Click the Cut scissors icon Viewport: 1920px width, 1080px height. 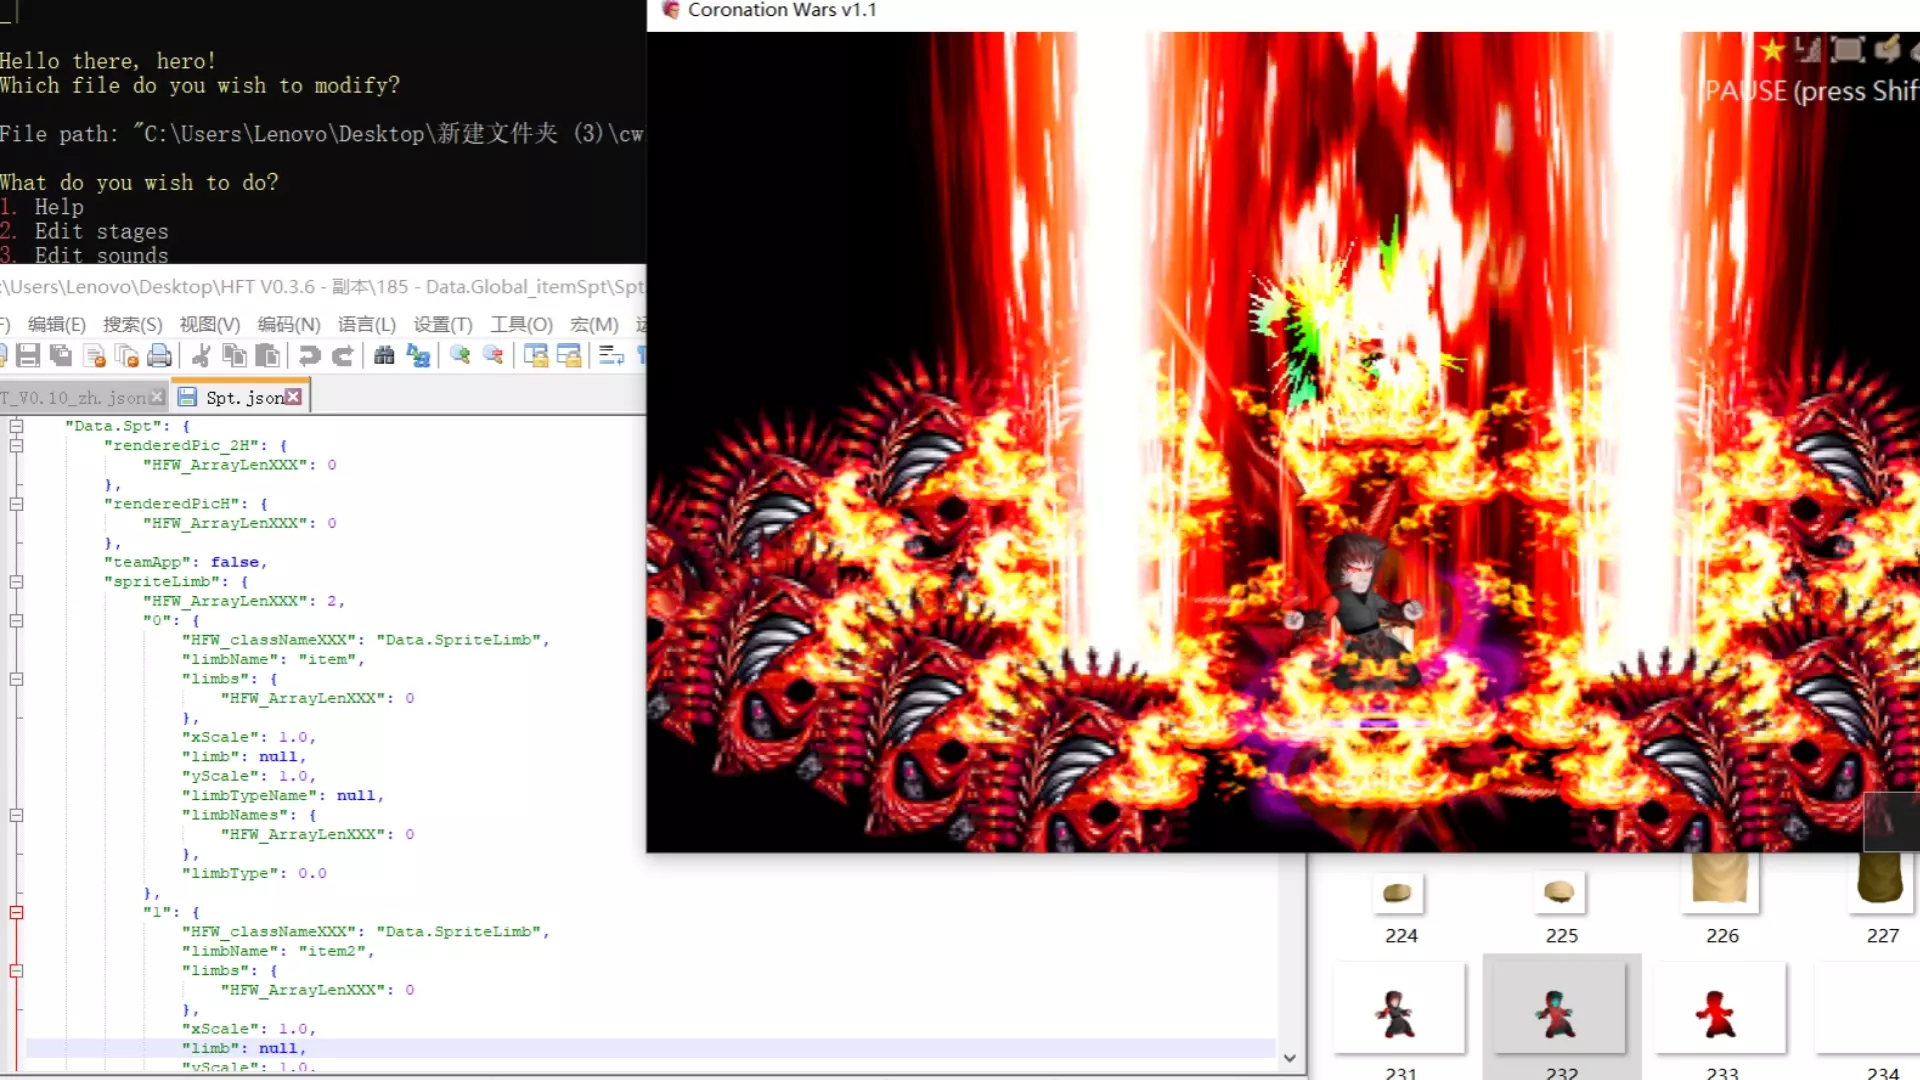click(201, 355)
